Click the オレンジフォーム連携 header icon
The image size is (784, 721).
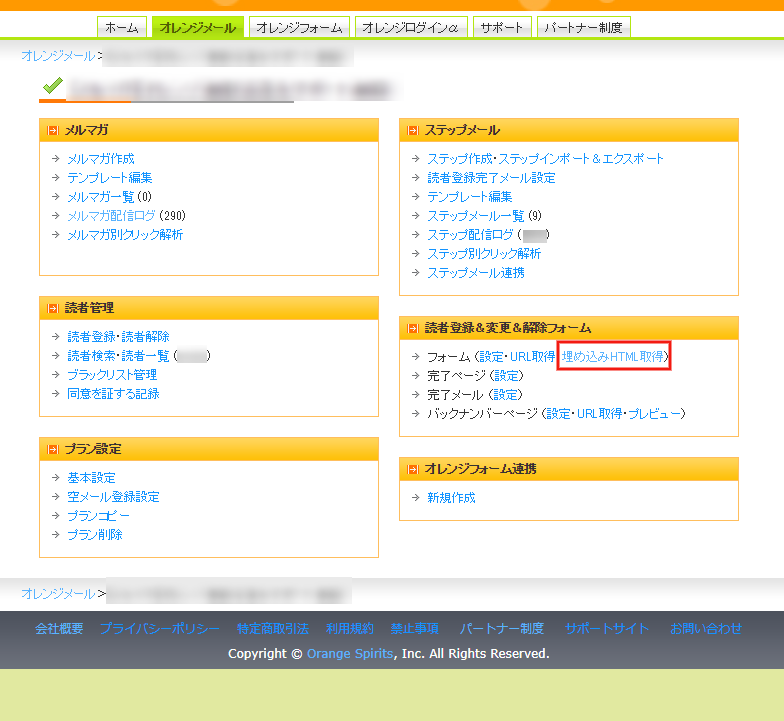(x=412, y=470)
